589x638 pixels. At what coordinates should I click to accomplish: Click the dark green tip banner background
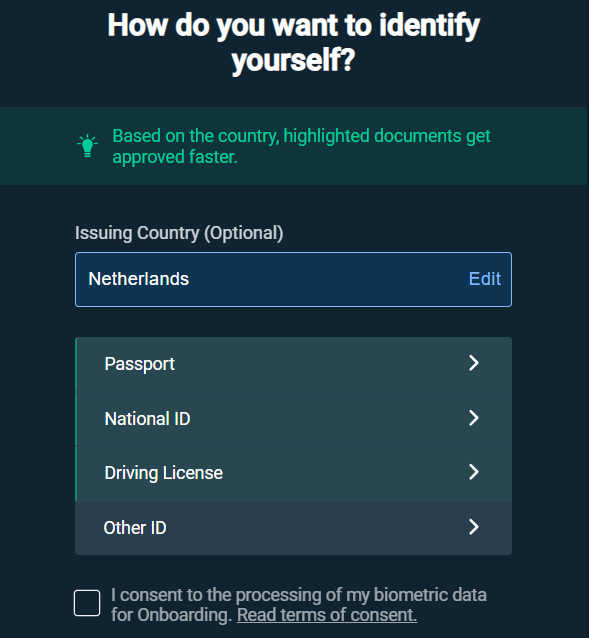(294, 146)
